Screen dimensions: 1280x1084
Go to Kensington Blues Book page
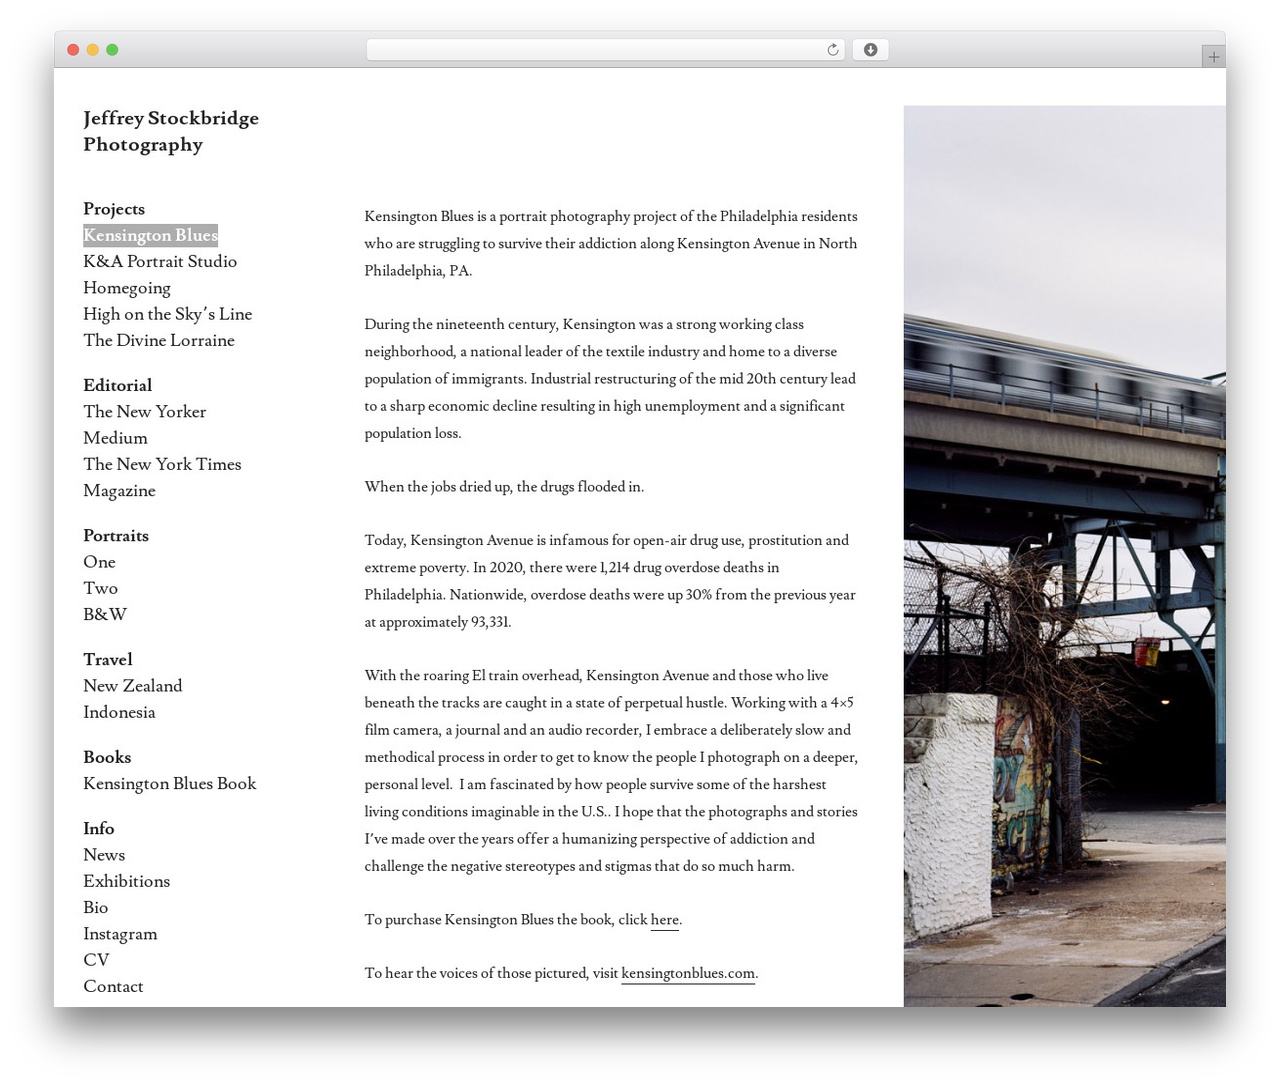(x=170, y=783)
